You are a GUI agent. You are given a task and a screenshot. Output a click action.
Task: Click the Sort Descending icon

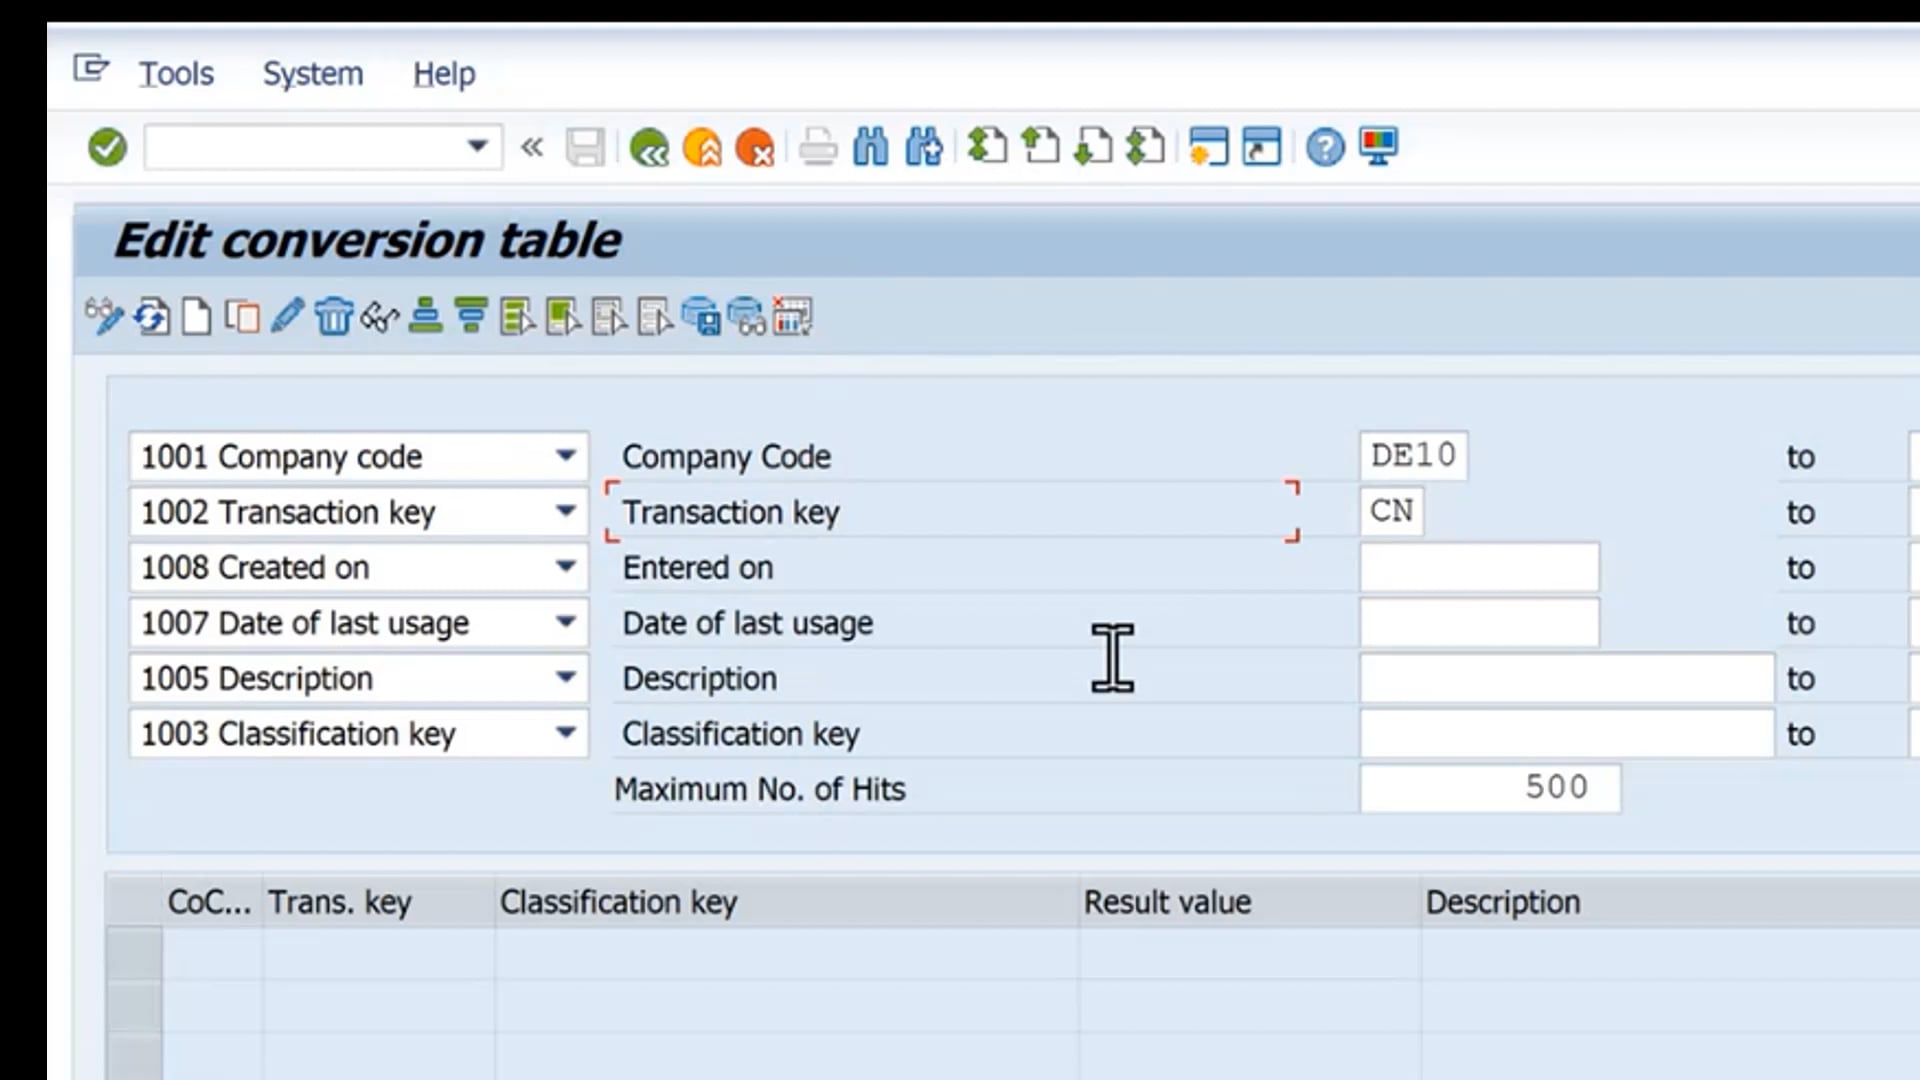(x=471, y=317)
